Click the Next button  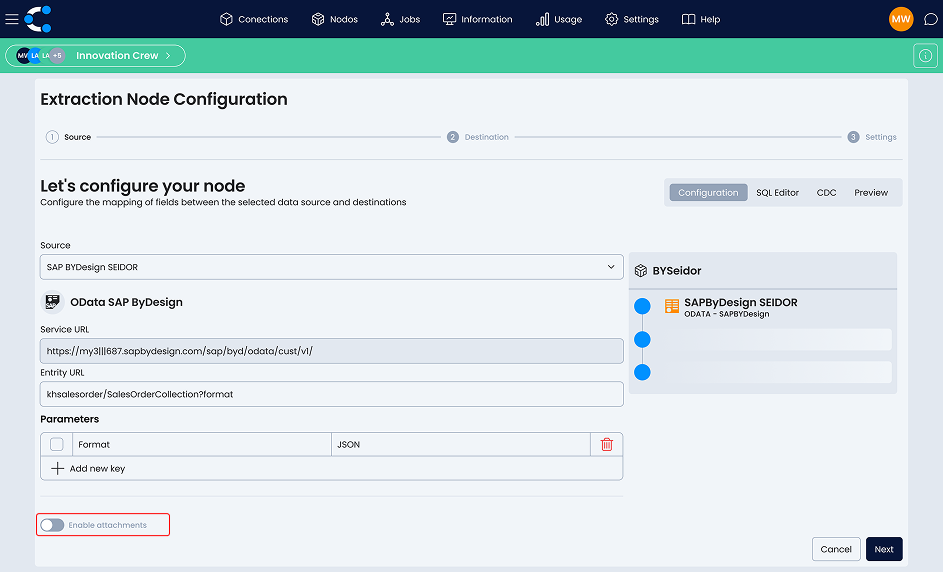883,549
